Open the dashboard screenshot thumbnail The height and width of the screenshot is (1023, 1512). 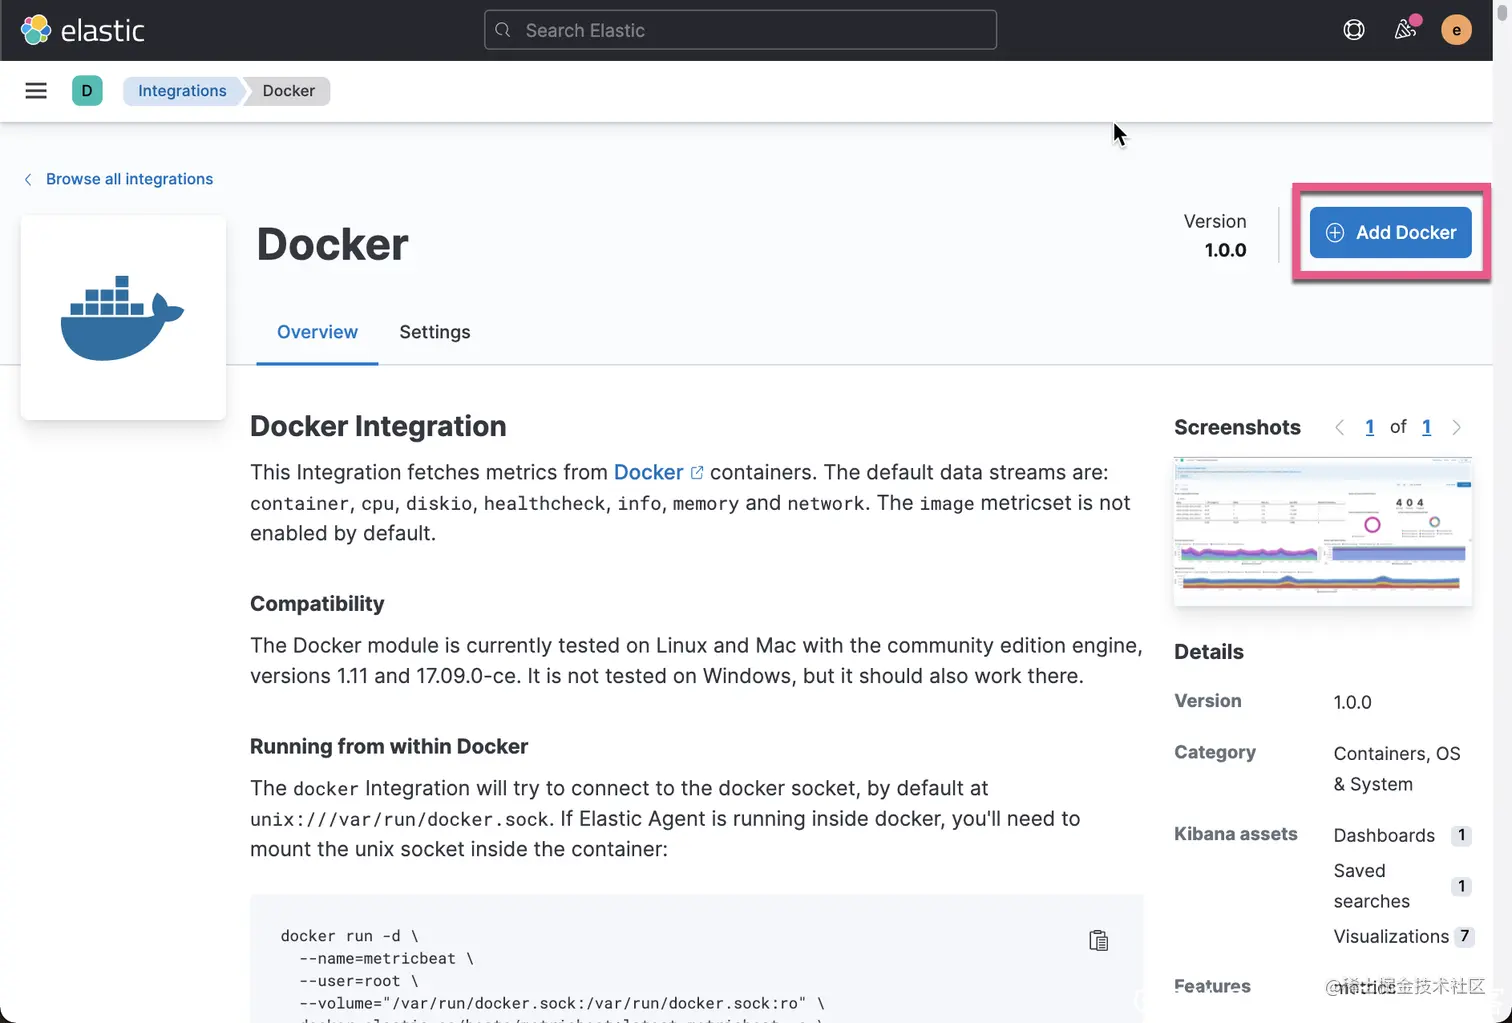1323,530
